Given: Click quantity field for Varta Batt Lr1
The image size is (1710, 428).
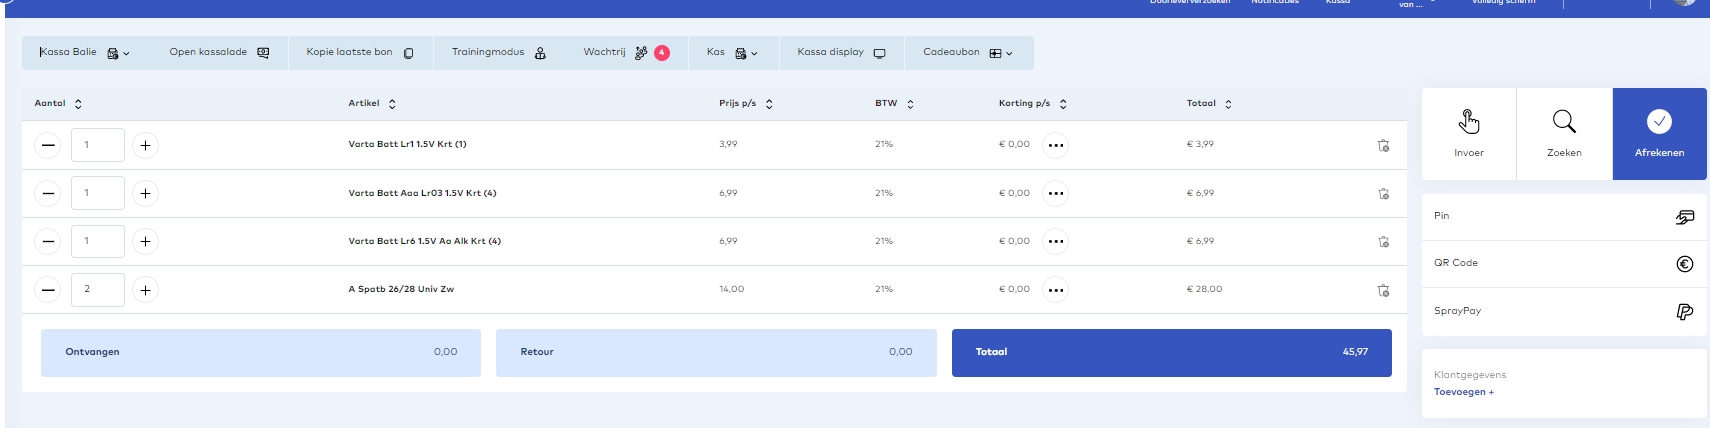Looking at the screenshot, I should 97,145.
